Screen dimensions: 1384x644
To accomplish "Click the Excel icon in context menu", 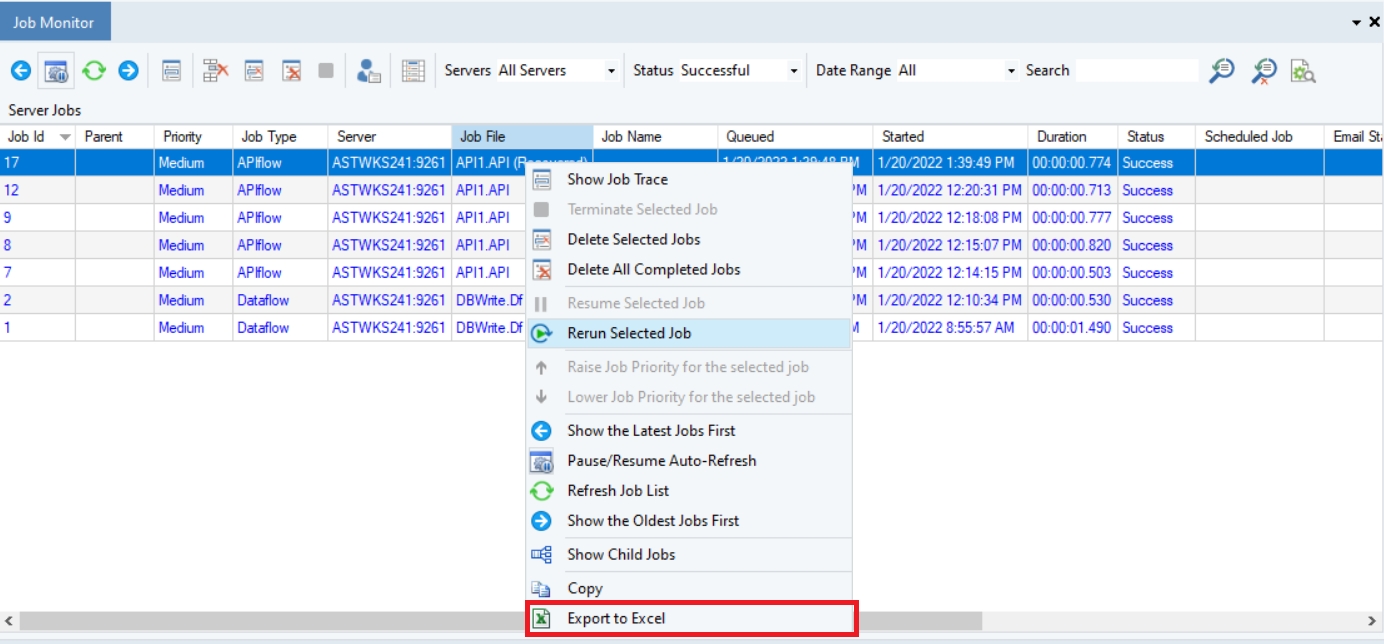I will [x=541, y=618].
